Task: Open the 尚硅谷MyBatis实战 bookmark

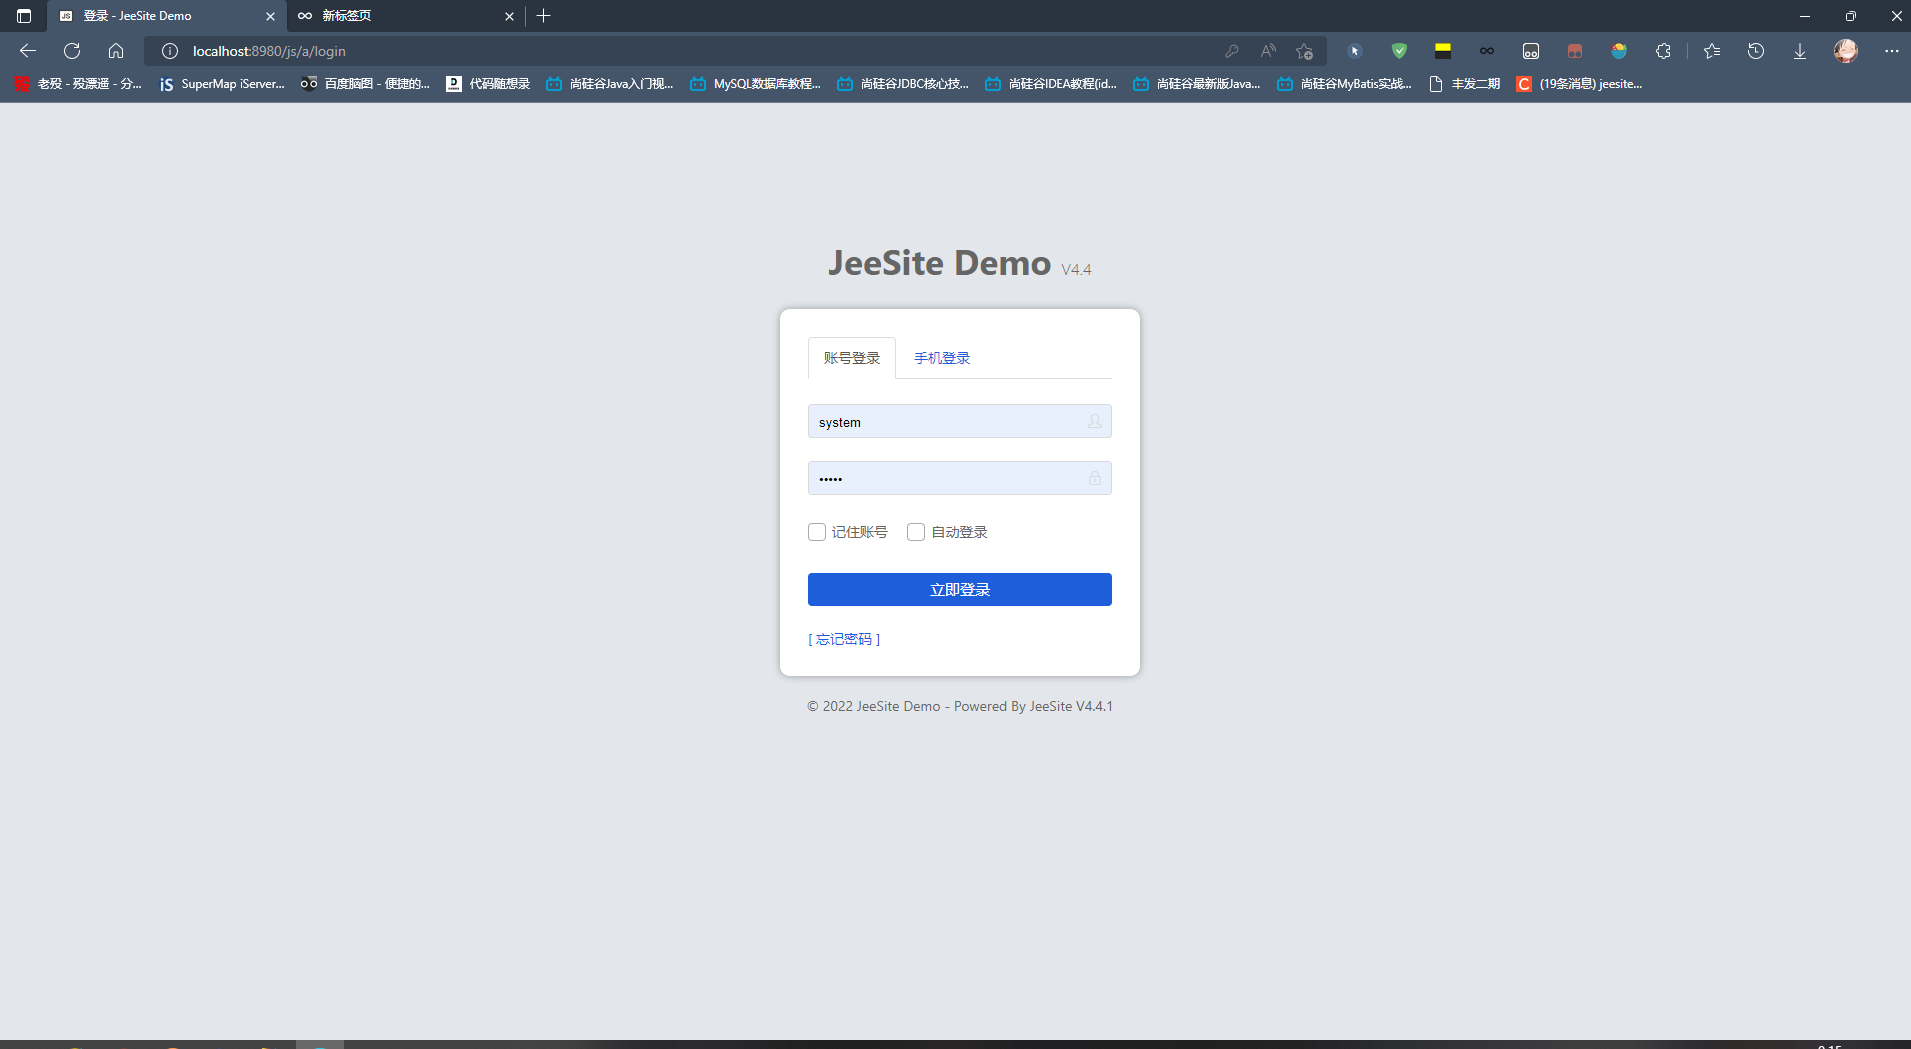Action: (1345, 84)
